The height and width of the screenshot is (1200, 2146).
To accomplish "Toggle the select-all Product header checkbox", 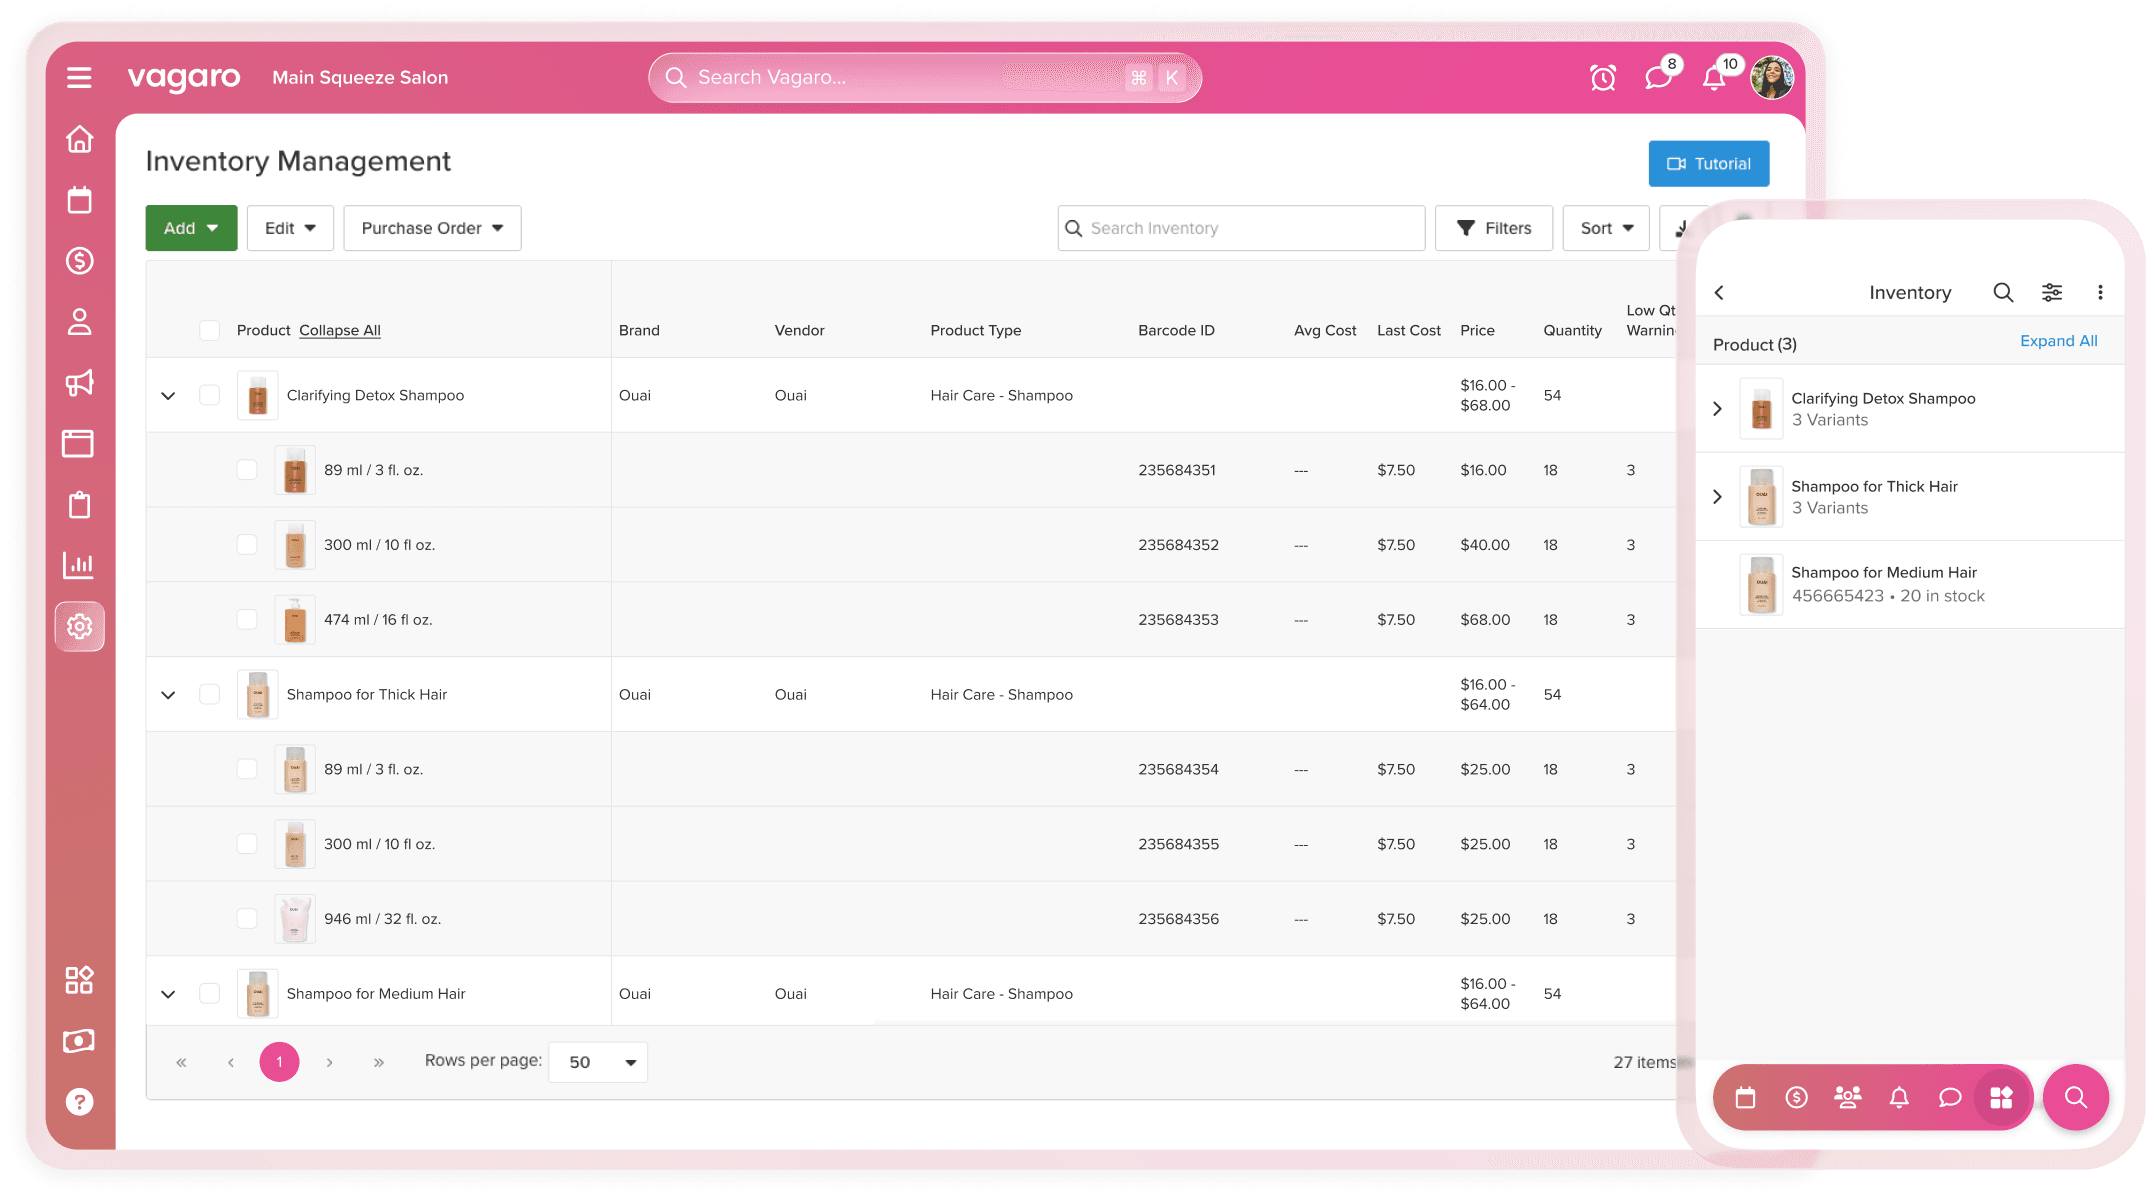I will click(x=209, y=330).
